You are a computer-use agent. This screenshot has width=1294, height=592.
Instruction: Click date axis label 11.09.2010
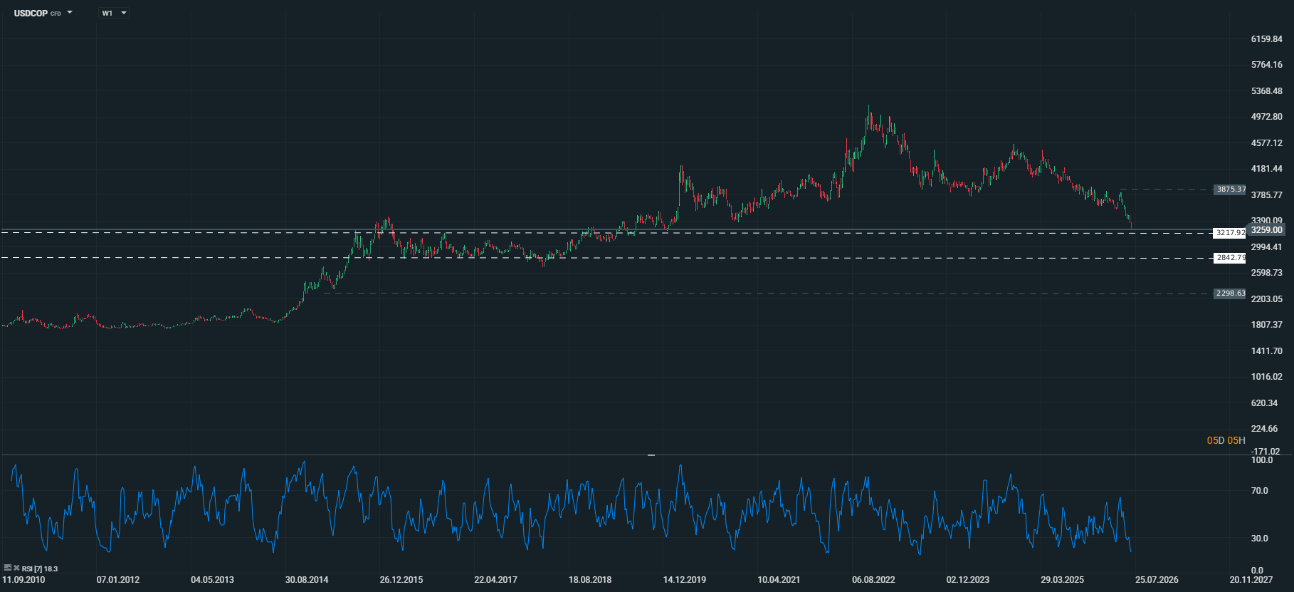tap(23, 579)
